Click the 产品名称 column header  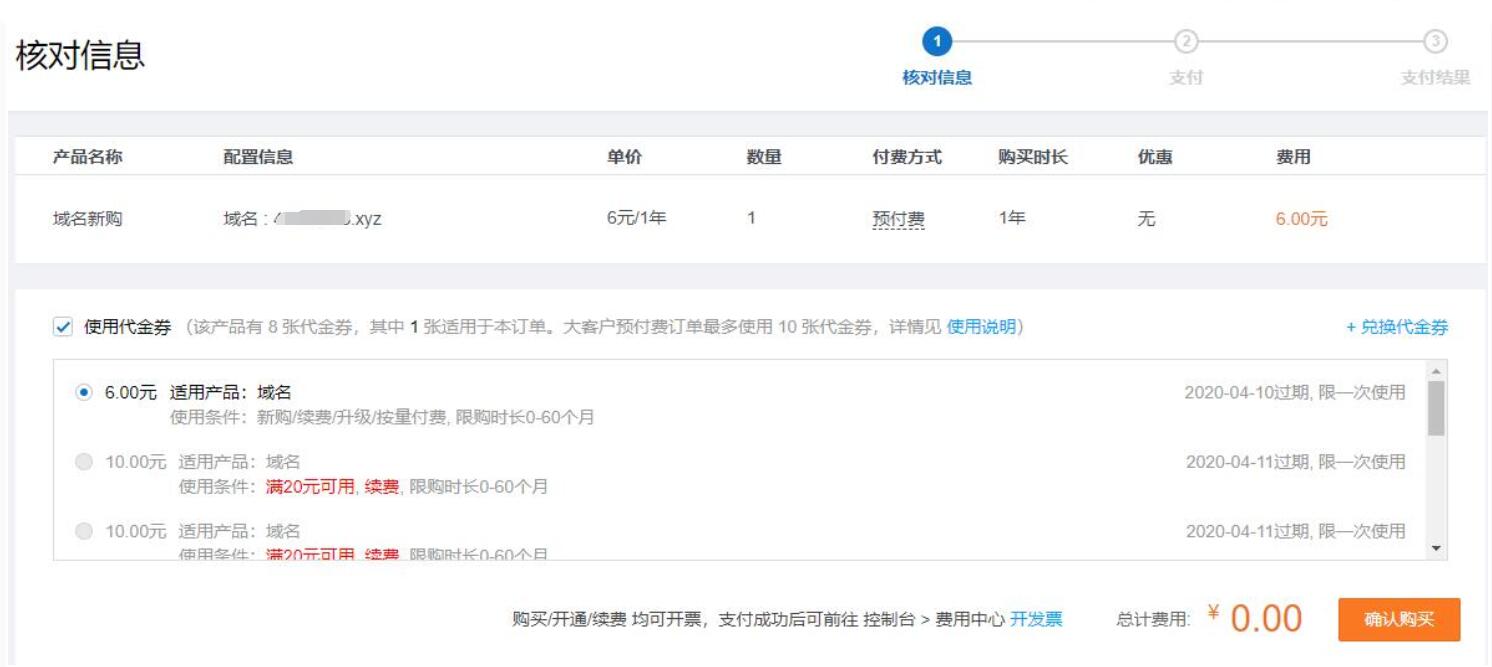88,157
